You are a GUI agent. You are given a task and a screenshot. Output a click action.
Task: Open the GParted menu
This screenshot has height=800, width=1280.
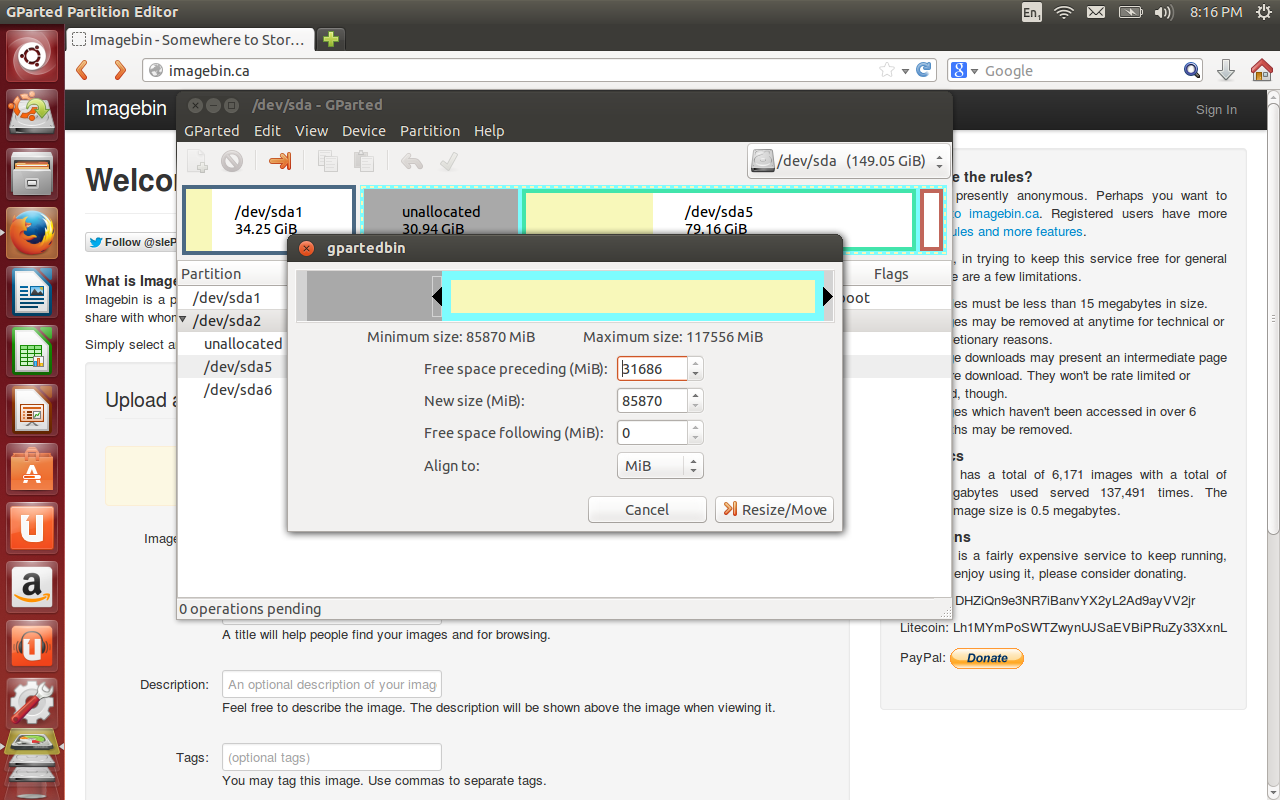[212, 131]
